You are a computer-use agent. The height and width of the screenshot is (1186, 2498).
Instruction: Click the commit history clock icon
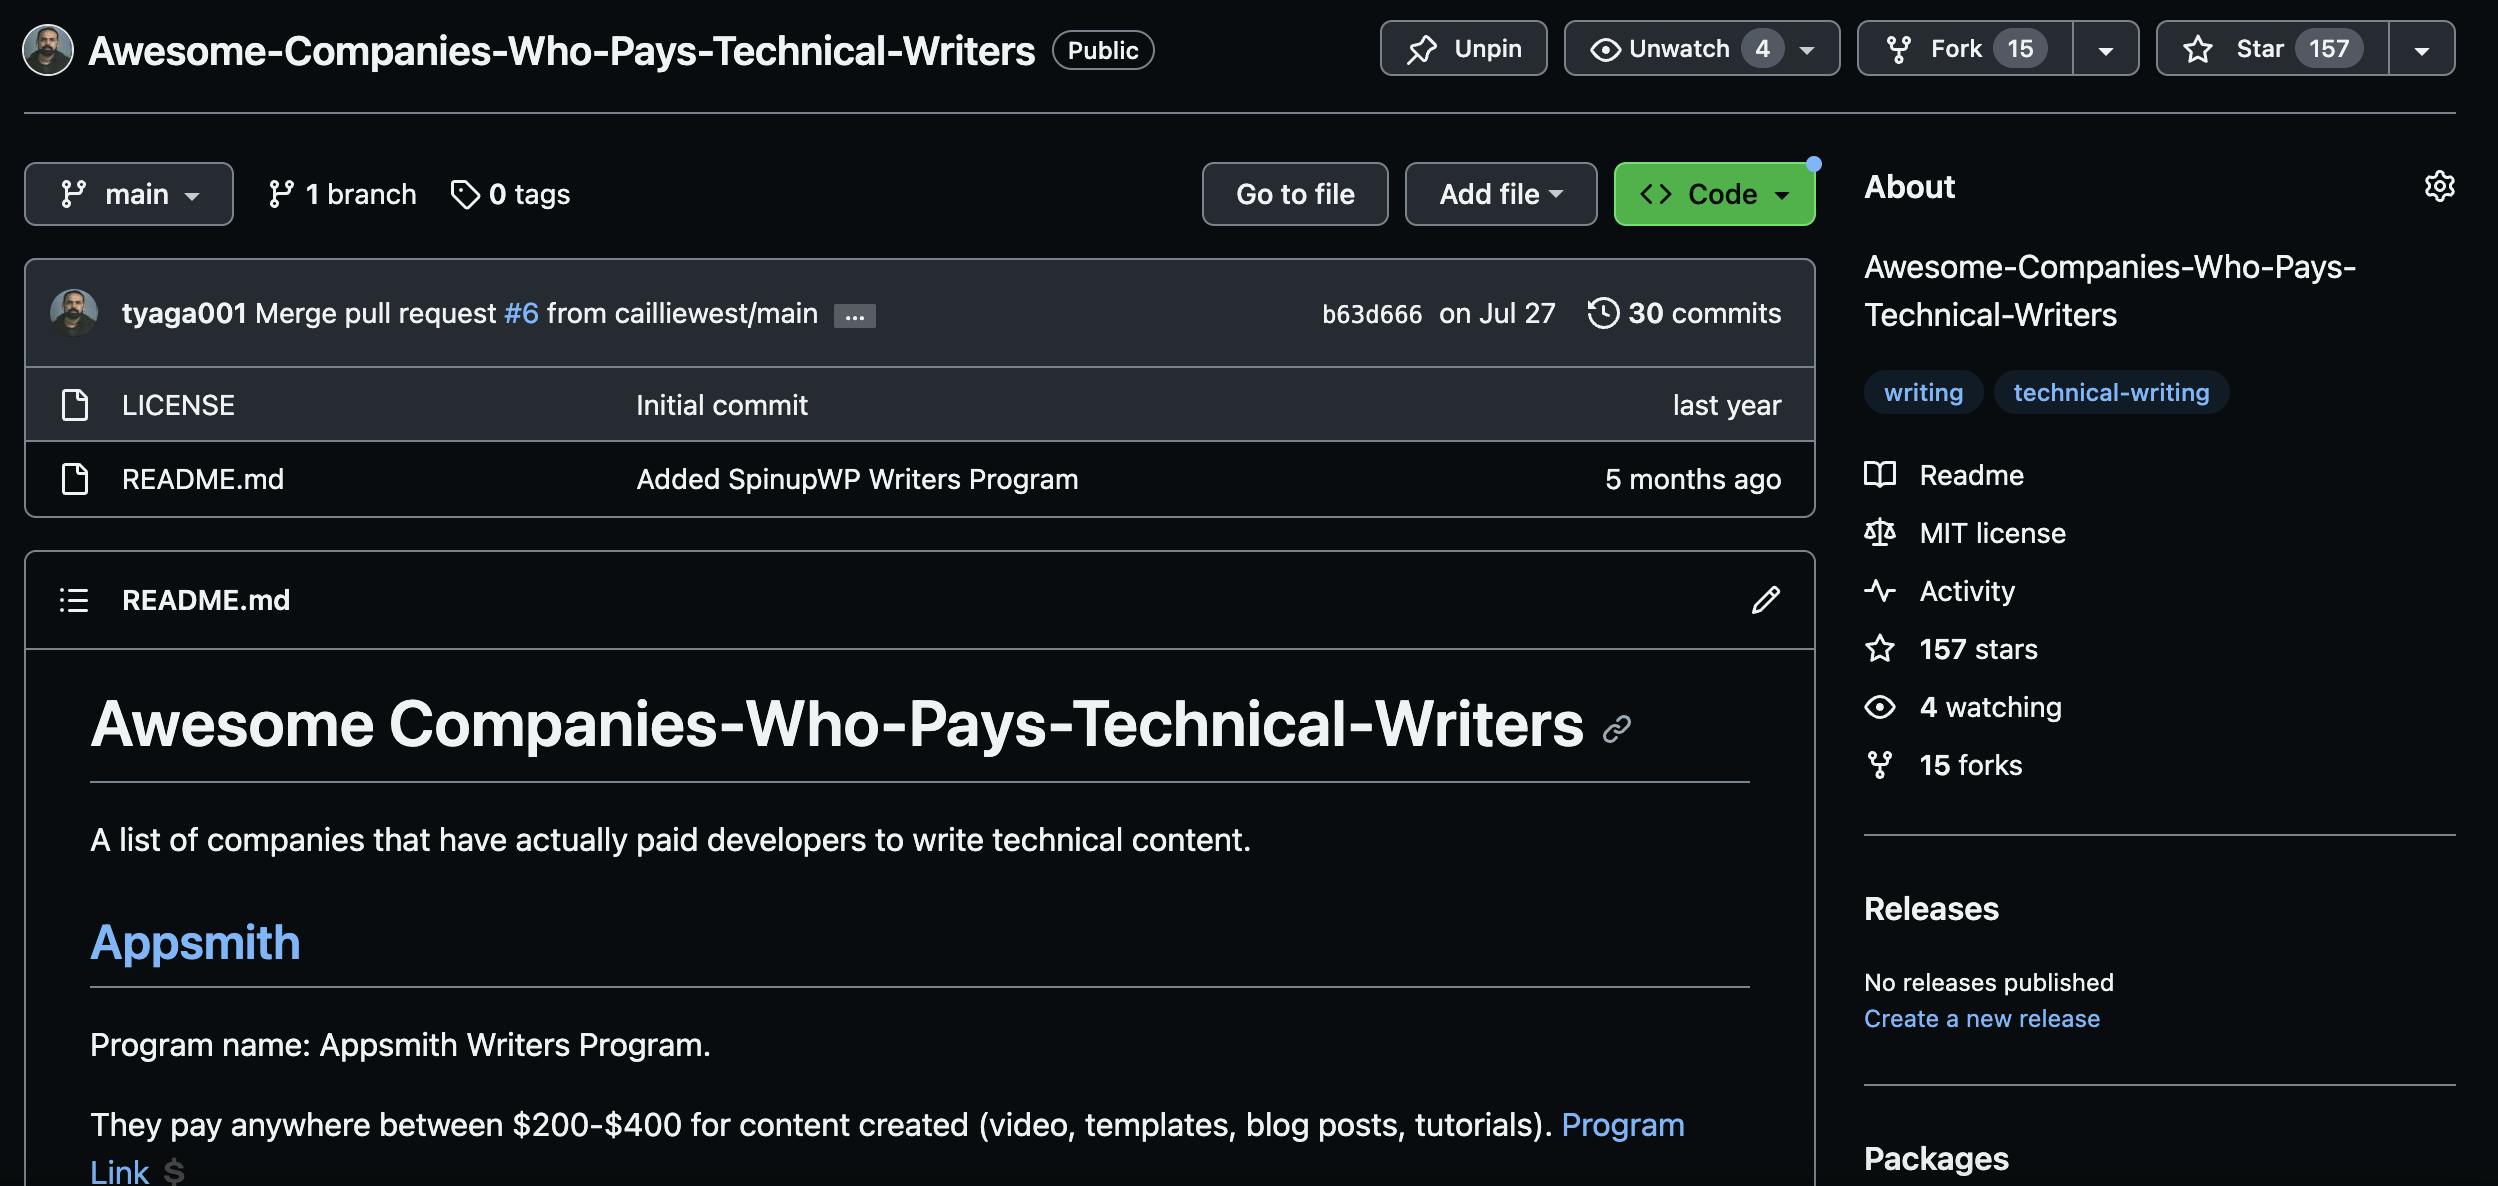point(1603,313)
